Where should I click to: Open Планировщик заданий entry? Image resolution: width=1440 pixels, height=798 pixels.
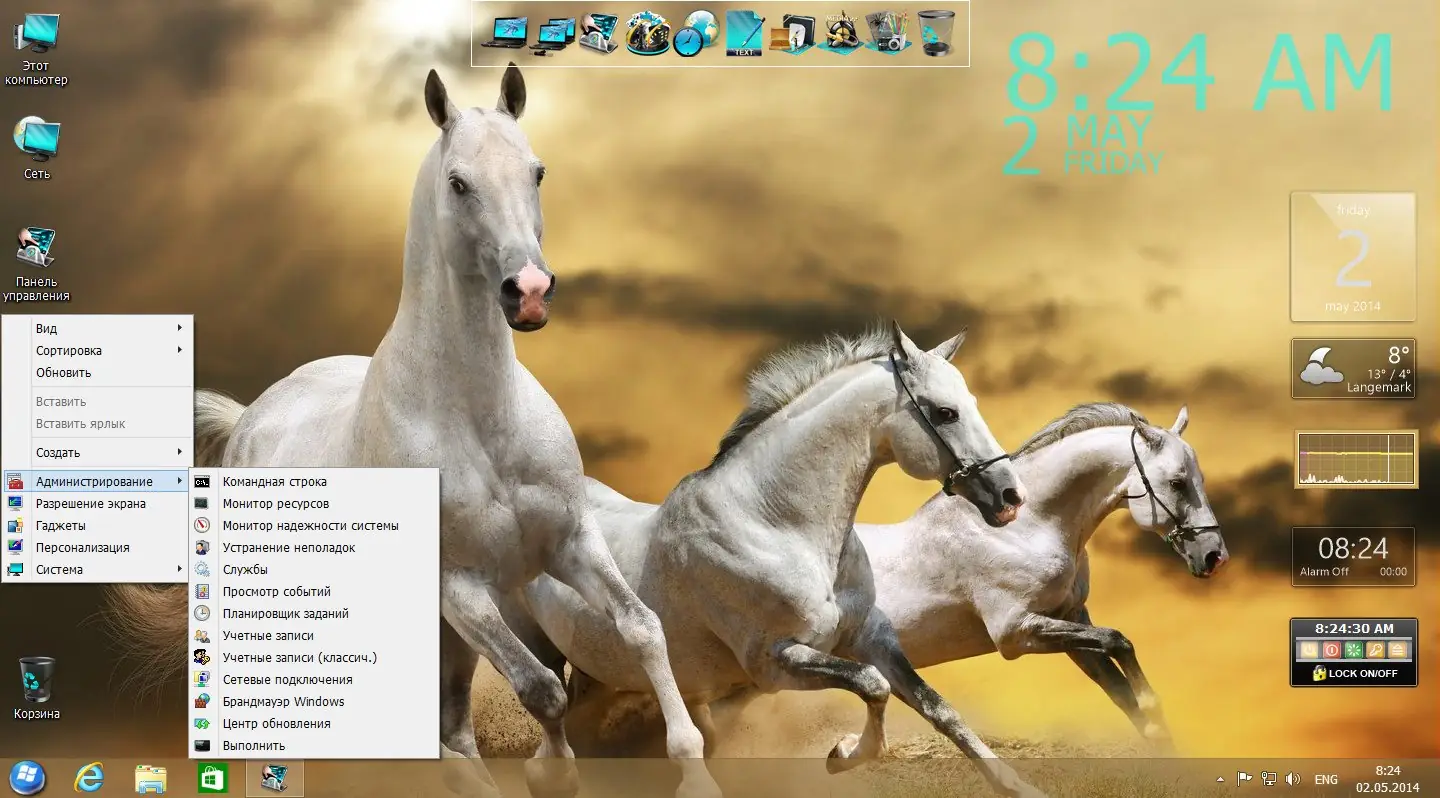[314, 613]
